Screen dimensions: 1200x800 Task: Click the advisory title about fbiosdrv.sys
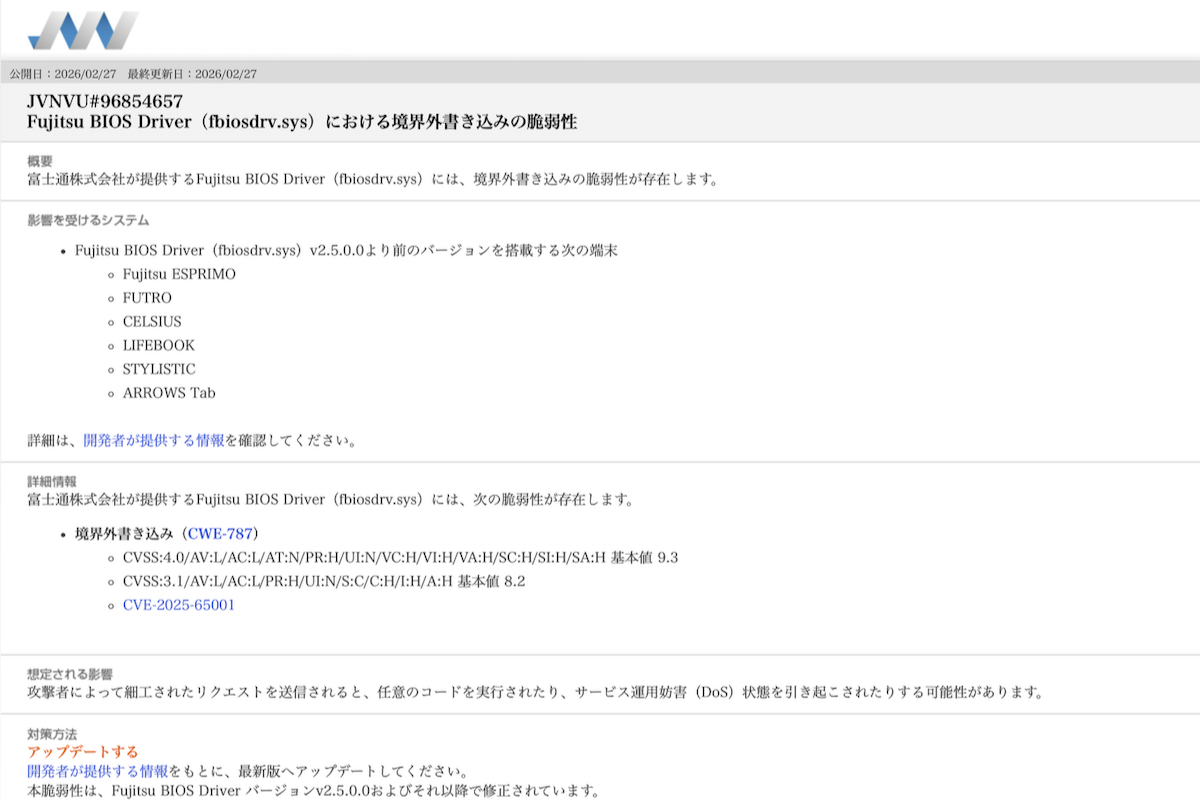click(x=302, y=123)
